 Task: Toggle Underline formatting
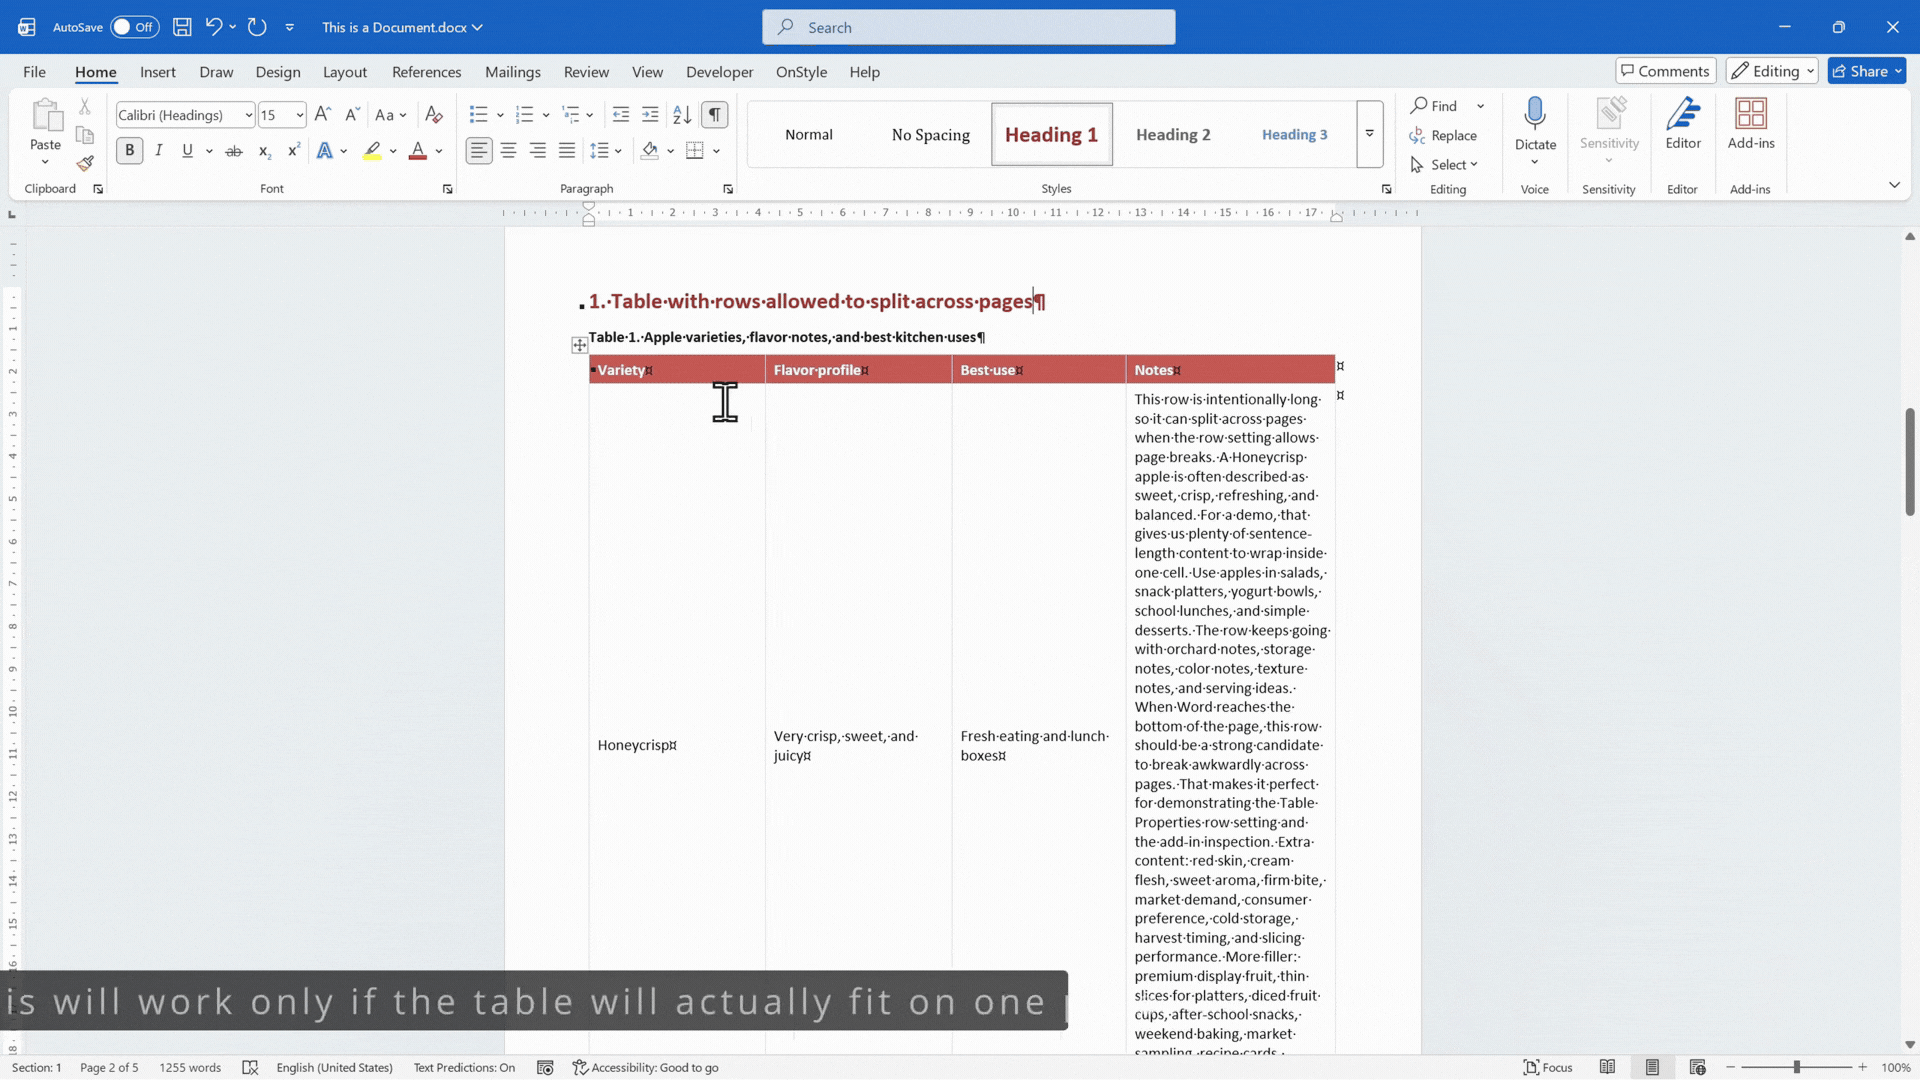coord(187,151)
